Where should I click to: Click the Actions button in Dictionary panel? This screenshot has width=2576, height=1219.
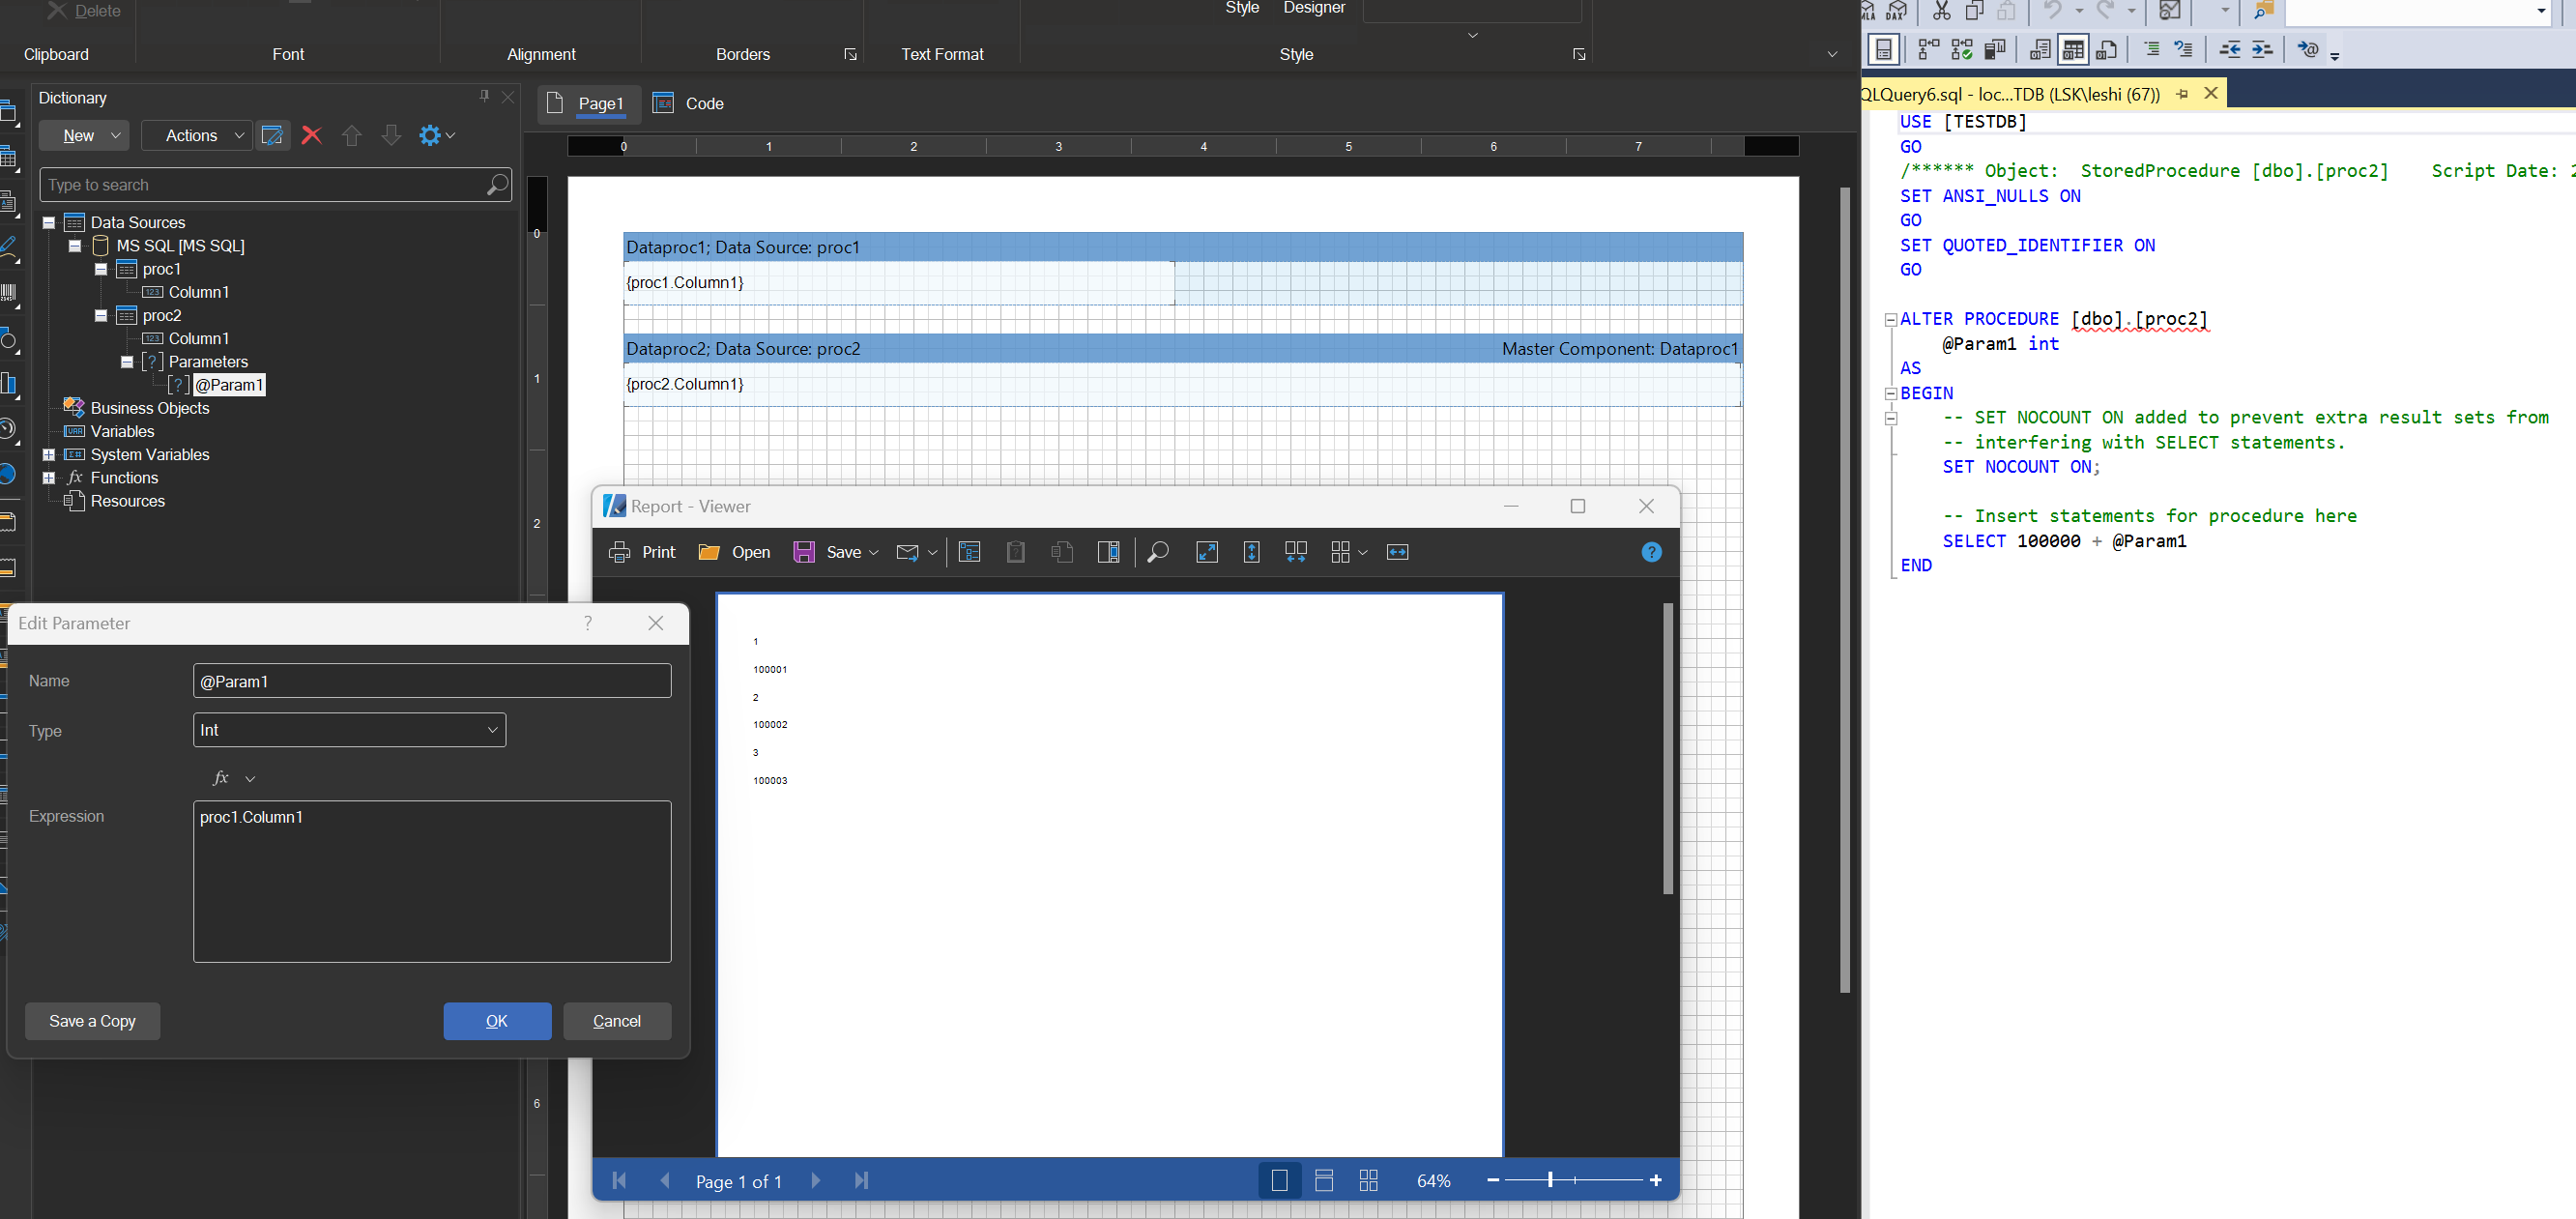point(194,133)
